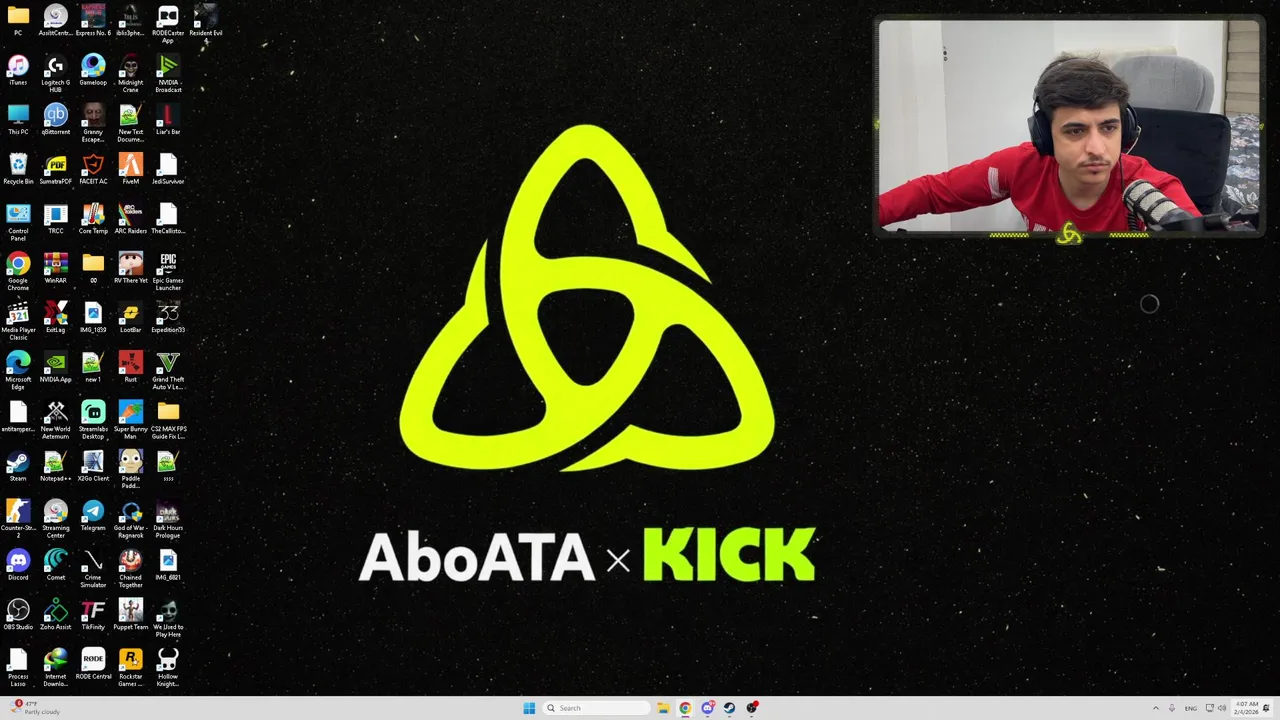
Task: Select the RODE Central desktop icon
Action: (x=93, y=664)
